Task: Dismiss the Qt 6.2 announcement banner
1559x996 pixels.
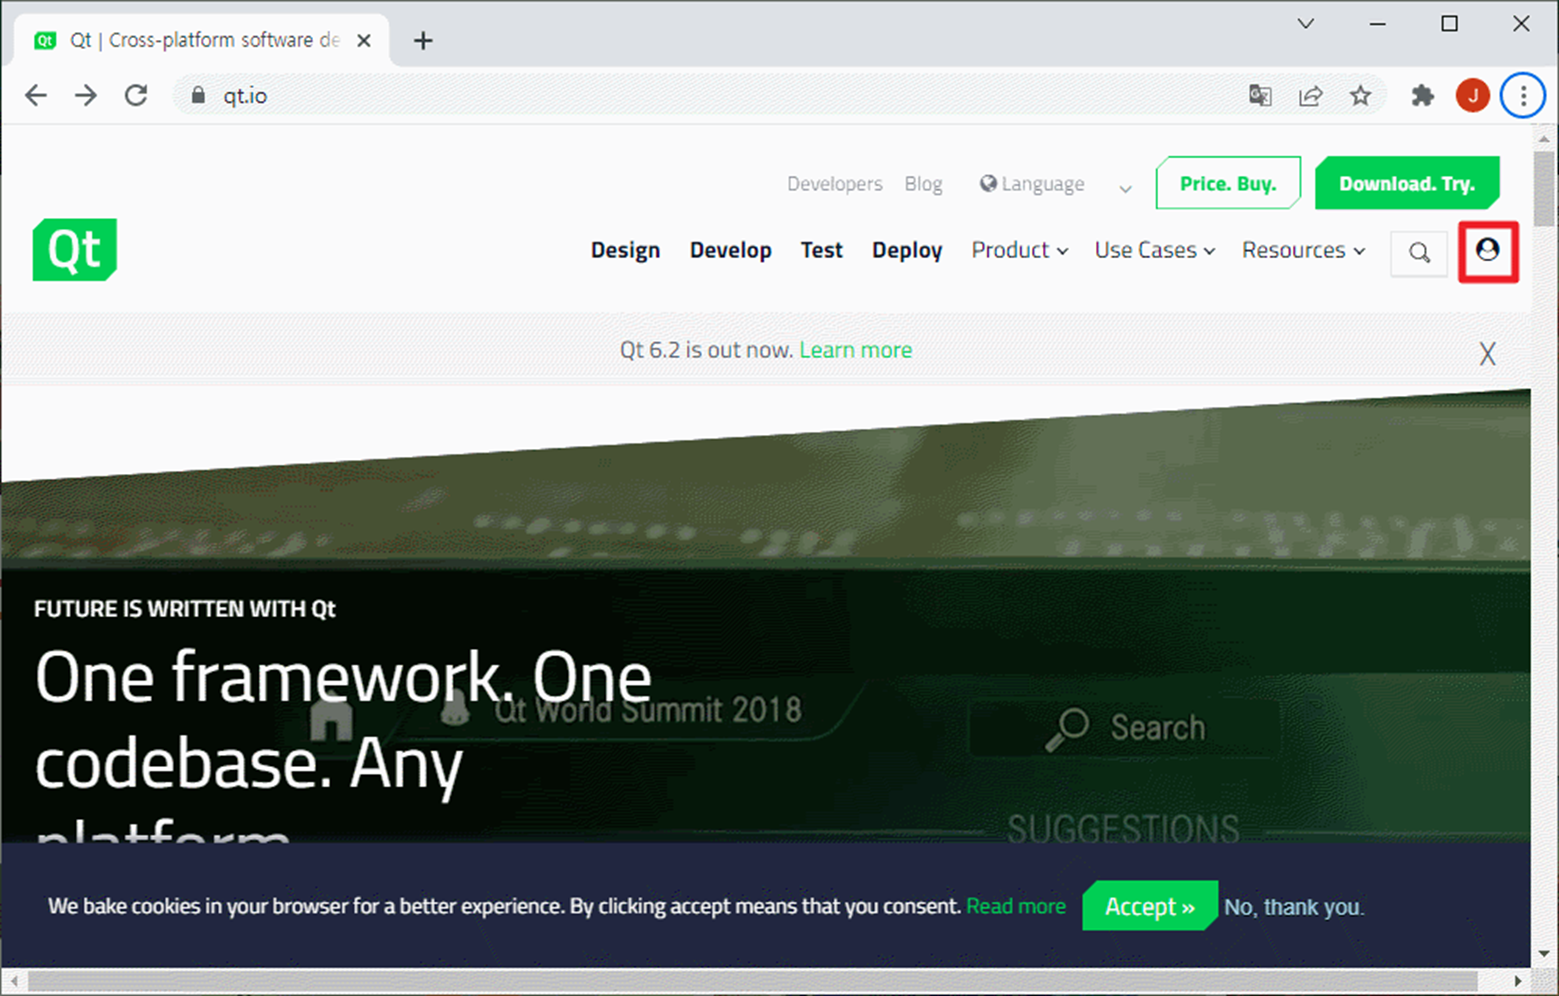Action: tap(1488, 353)
